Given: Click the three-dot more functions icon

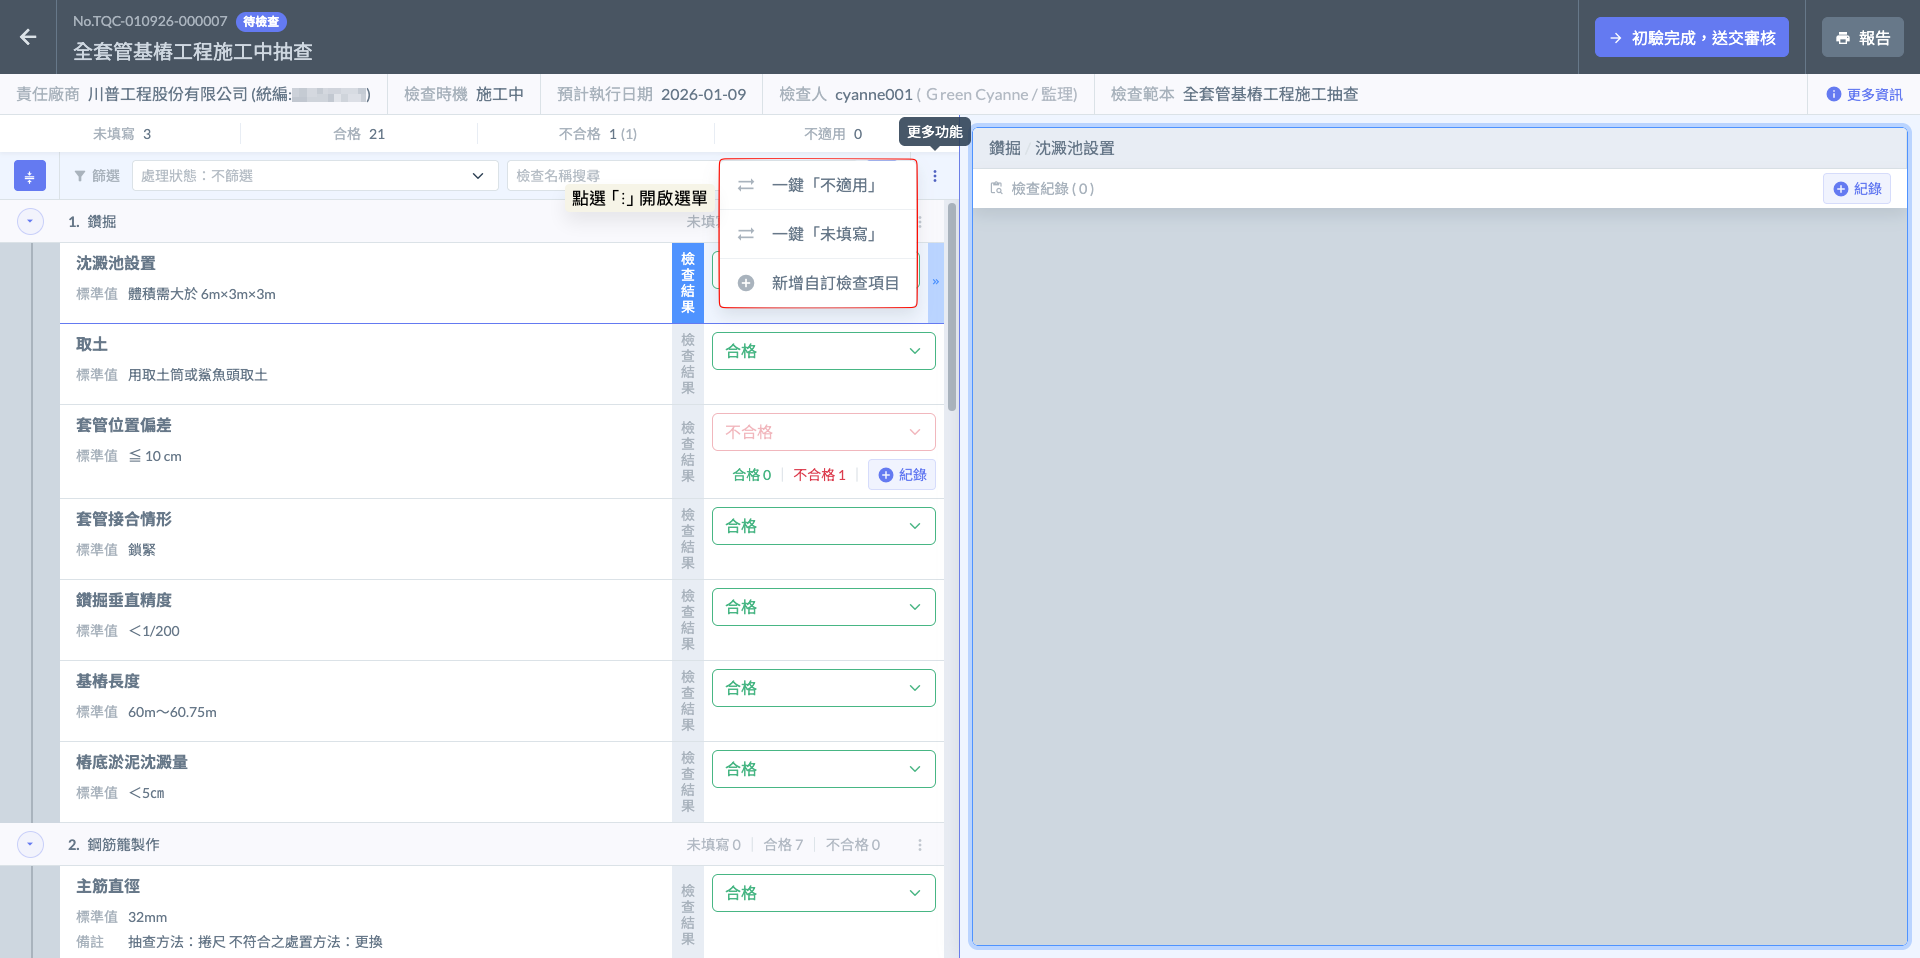Looking at the screenshot, I should click(935, 176).
